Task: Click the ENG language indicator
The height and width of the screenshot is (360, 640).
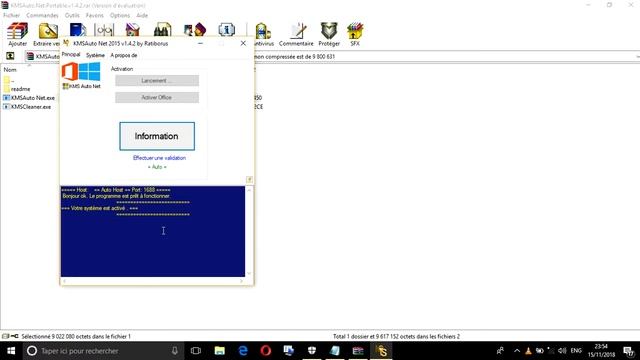Action: click(x=576, y=351)
